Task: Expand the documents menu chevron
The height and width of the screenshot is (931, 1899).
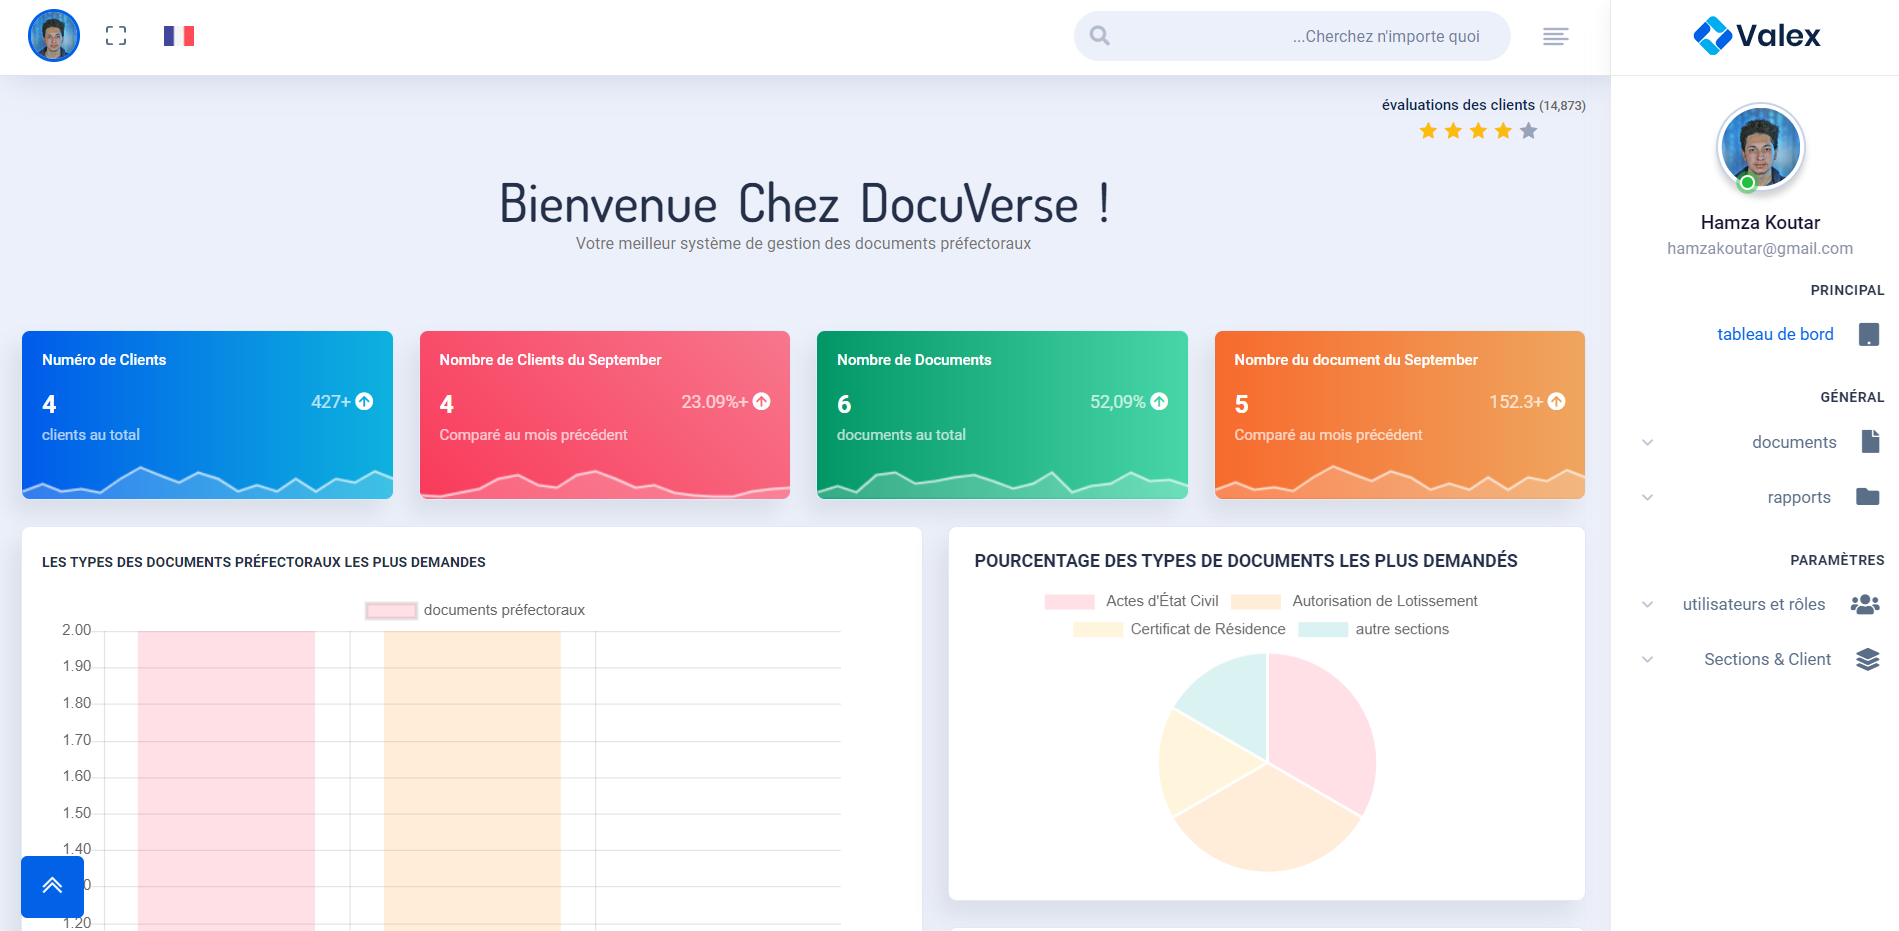Action: pos(1647,442)
